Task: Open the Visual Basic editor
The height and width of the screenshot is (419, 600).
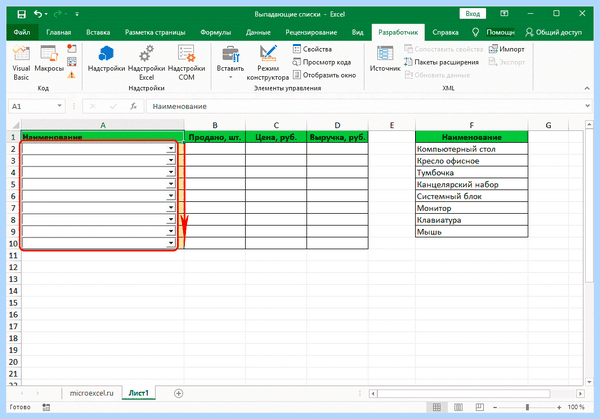Action: (x=21, y=63)
